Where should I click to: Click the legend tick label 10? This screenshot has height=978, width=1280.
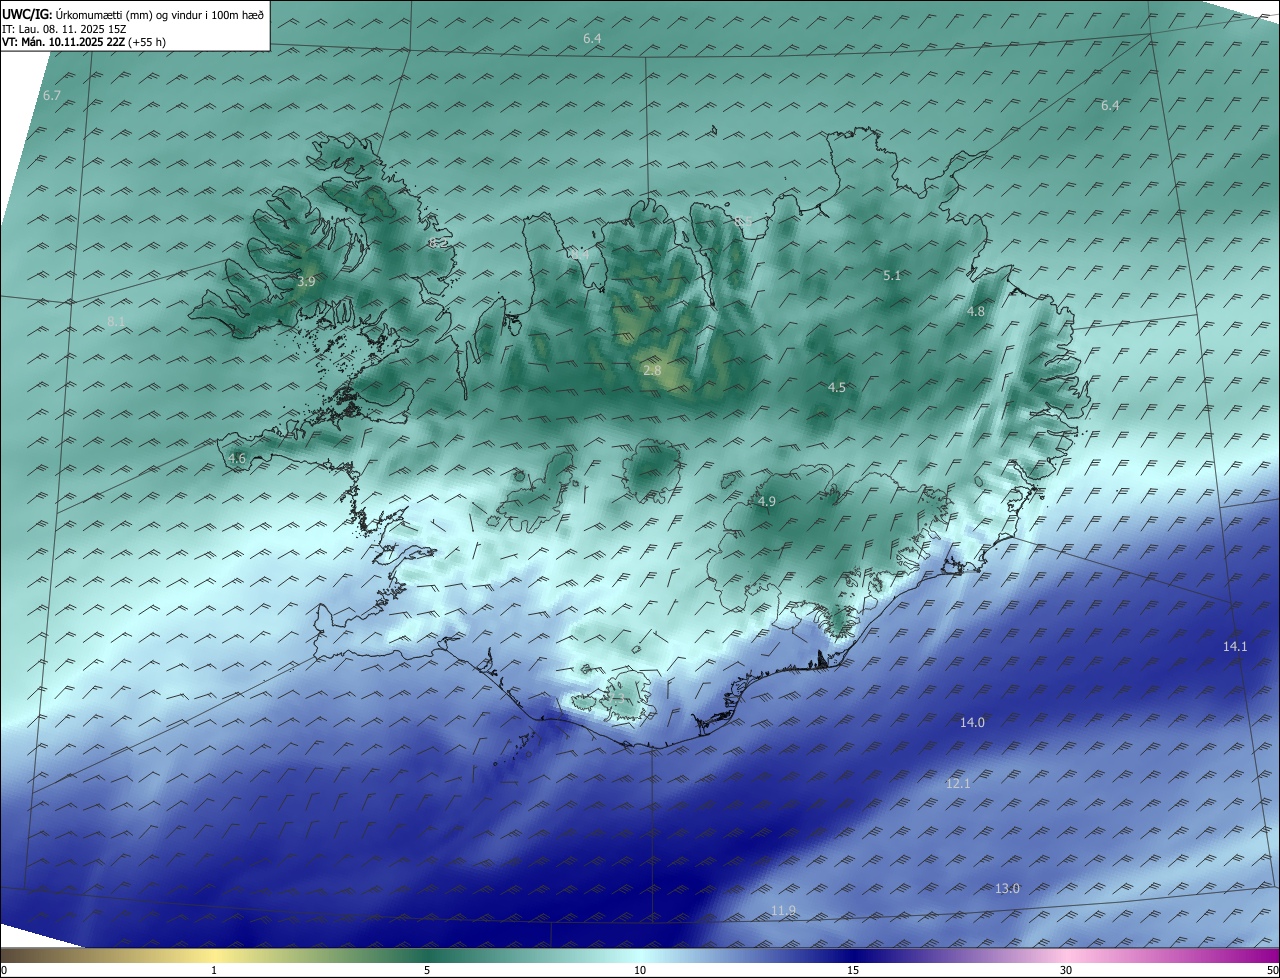click(x=640, y=970)
